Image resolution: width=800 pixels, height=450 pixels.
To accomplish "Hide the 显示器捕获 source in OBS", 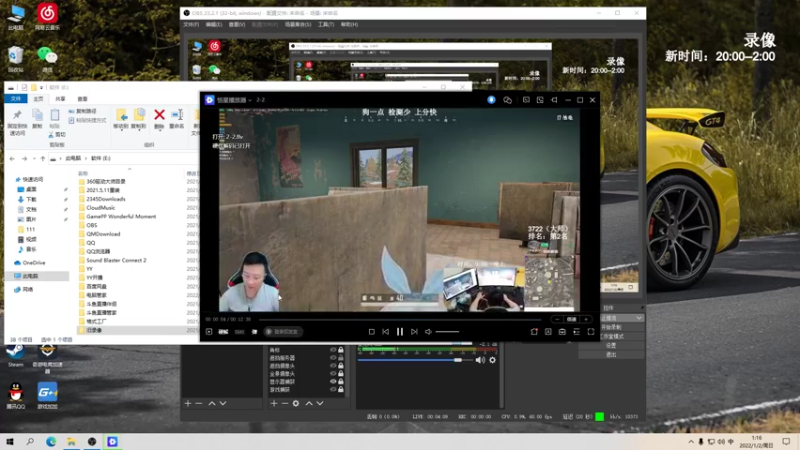I will pyautogui.click(x=333, y=381).
